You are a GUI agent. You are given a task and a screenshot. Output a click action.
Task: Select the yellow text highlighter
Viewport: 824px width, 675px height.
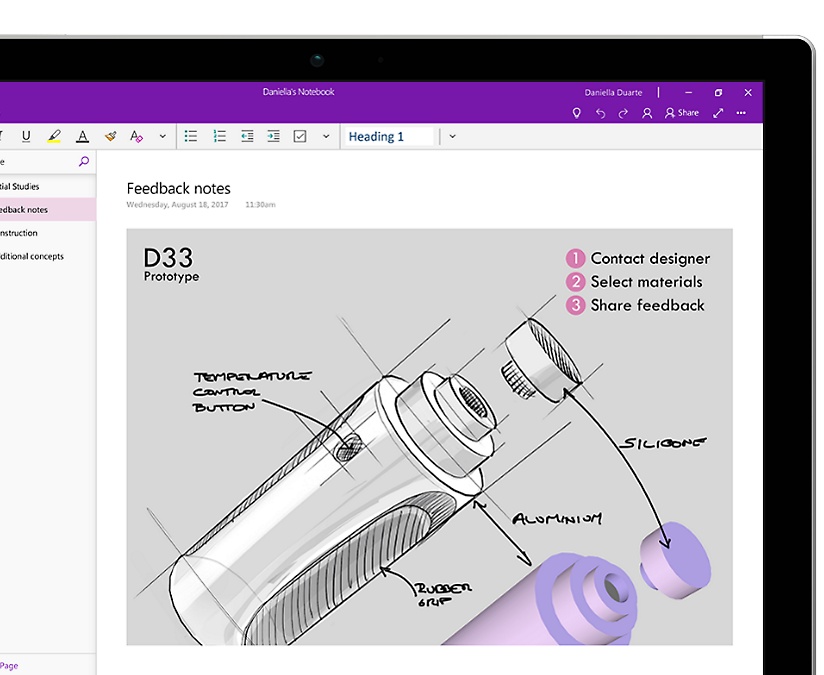[54, 137]
